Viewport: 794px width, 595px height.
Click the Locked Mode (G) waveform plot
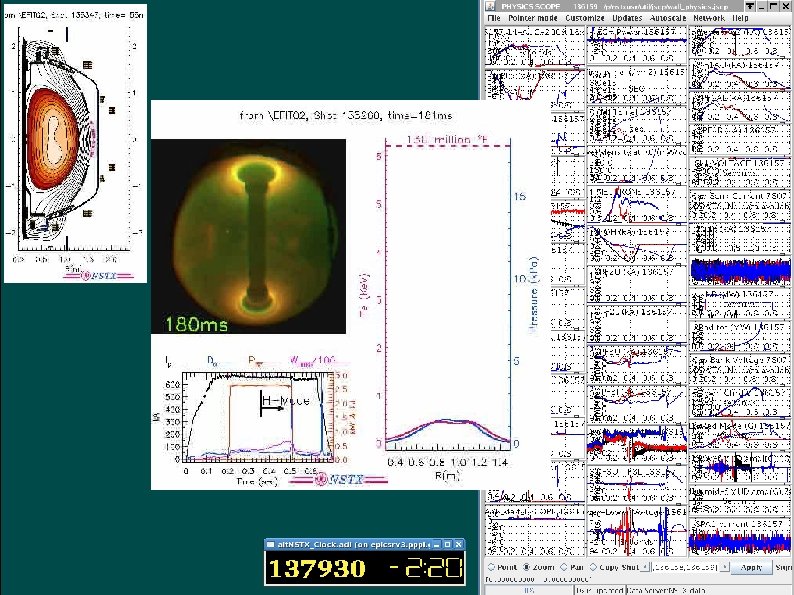[740, 435]
